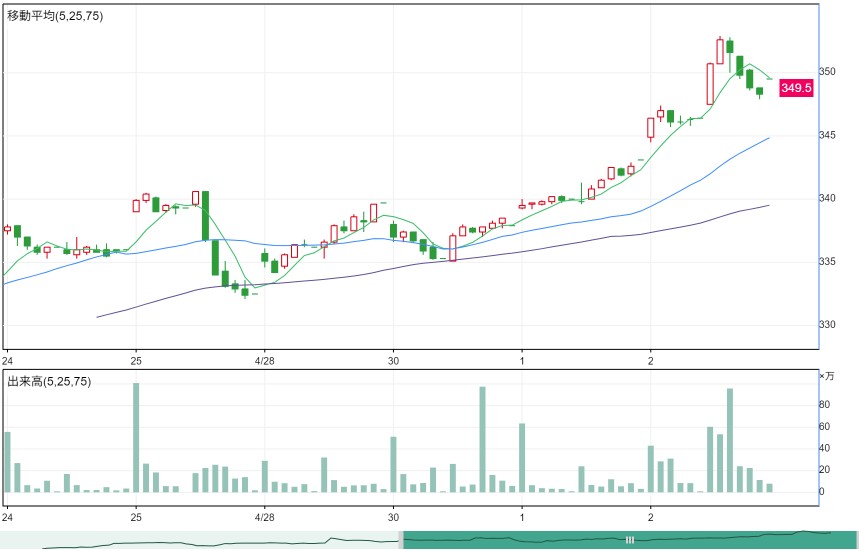Click the 2 date under the volume chart
The image size is (861, 551).
(651, 517)
